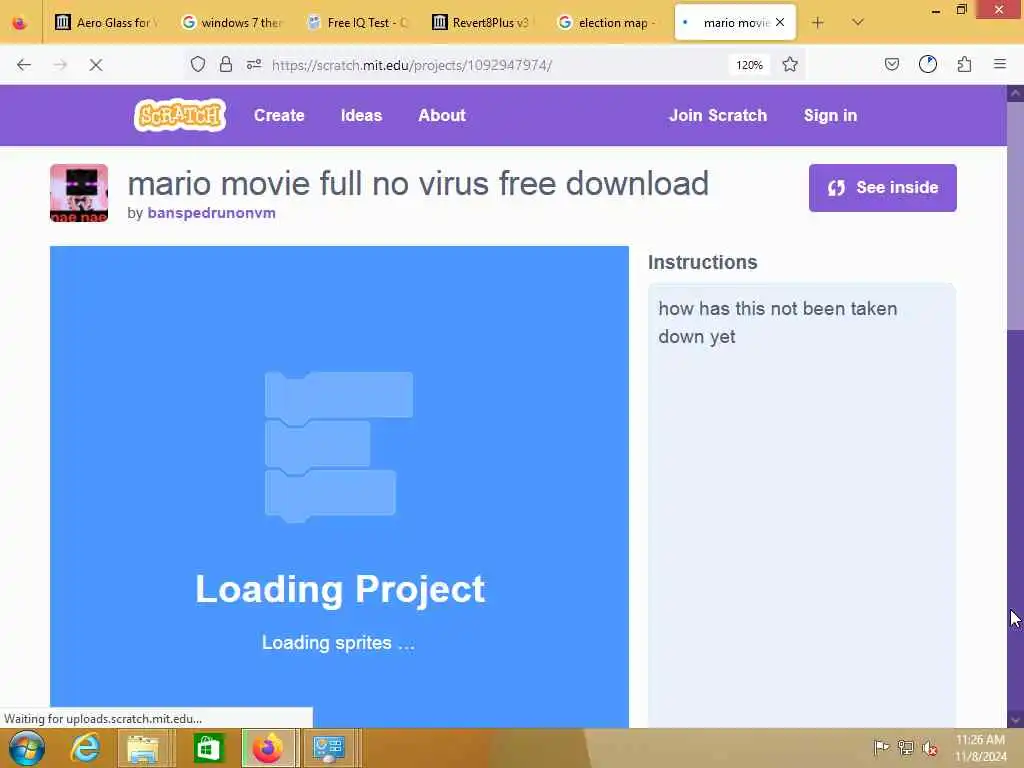Open the About page
Image resolution: width=1024 pixels, height=768 pixels.
click(442, 115)
